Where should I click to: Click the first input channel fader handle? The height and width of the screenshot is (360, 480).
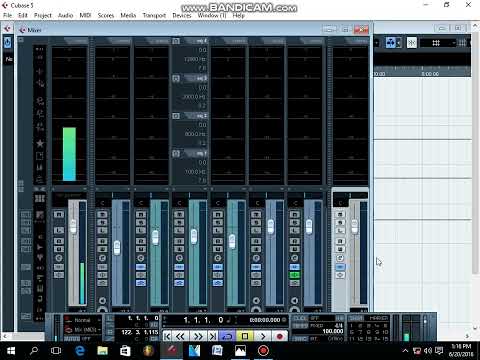tap(73, 227)
